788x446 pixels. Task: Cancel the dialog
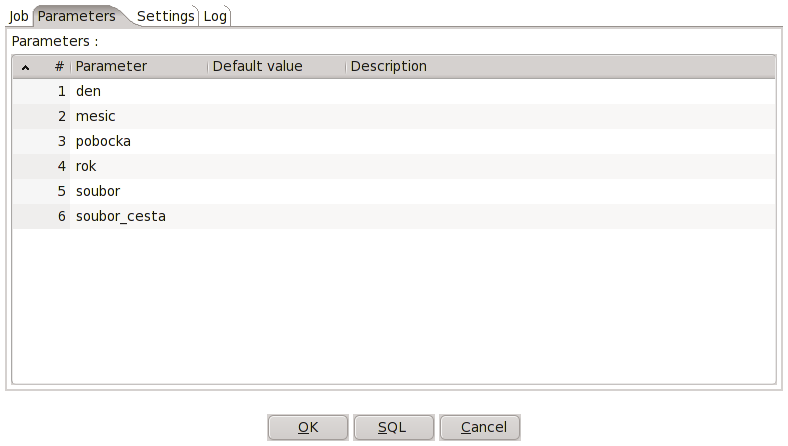pos(480,427)
